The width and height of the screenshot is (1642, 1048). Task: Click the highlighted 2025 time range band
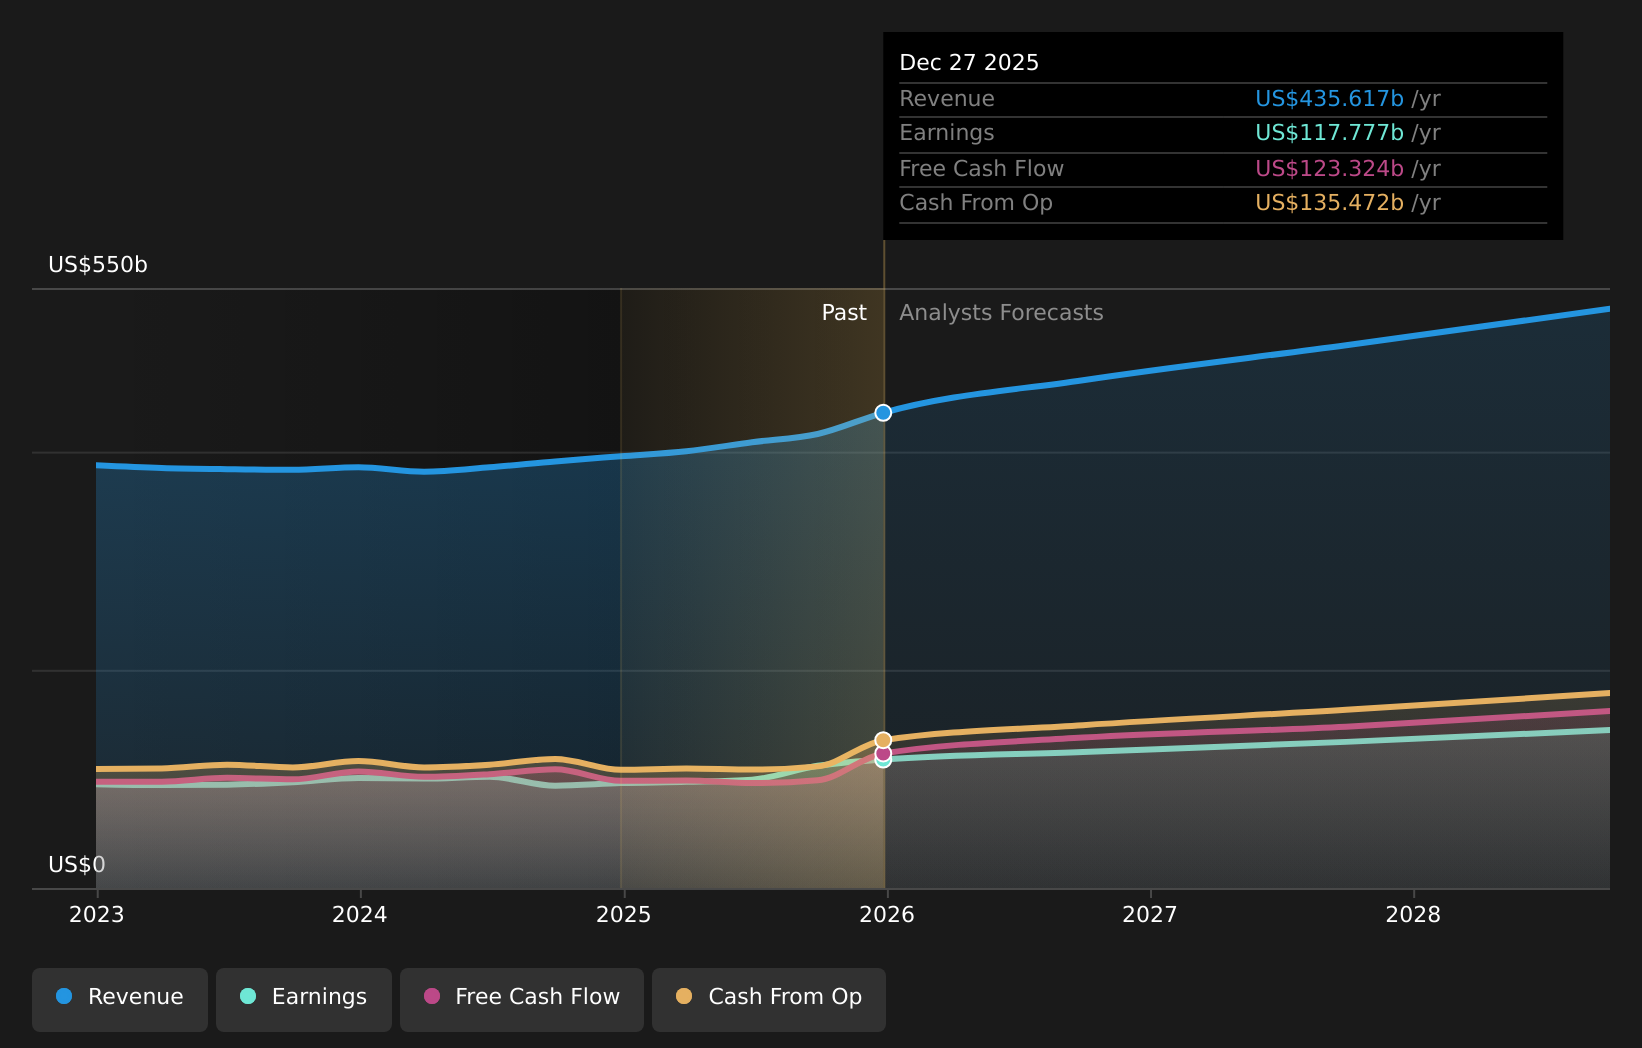click(x=752, y=580)
